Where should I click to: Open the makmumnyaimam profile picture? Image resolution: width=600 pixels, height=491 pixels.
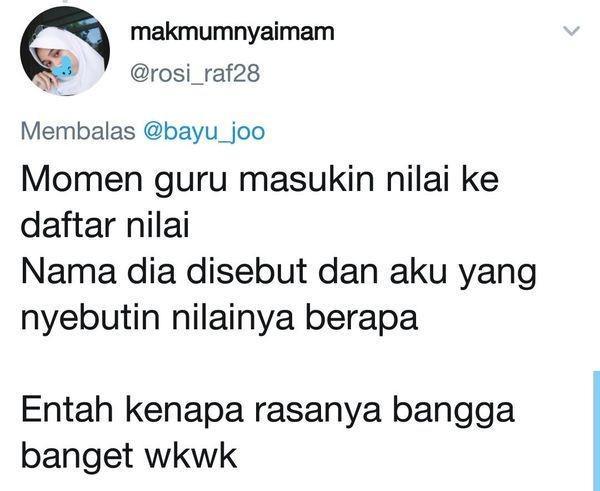(65, 51)
